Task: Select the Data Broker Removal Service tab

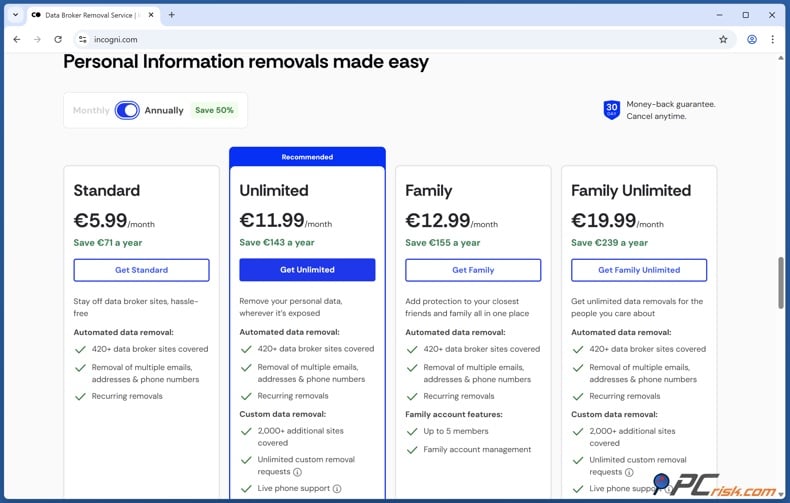Action: click(x=93, y=15)
